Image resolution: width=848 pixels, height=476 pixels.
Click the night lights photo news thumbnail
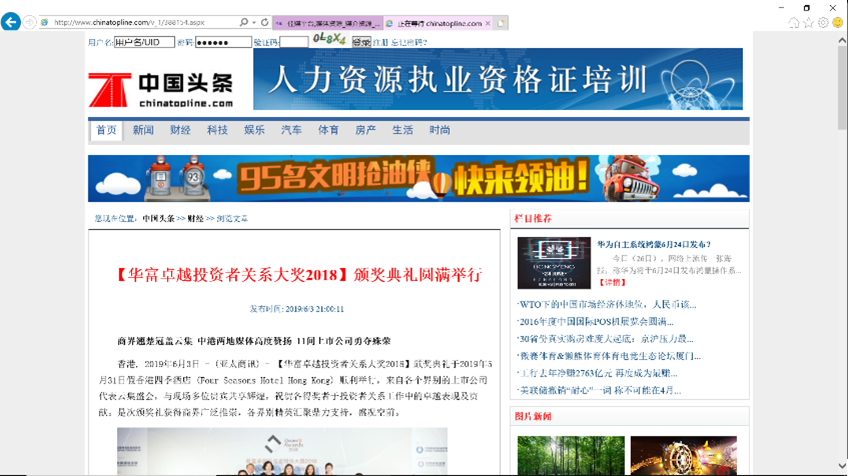684,455
